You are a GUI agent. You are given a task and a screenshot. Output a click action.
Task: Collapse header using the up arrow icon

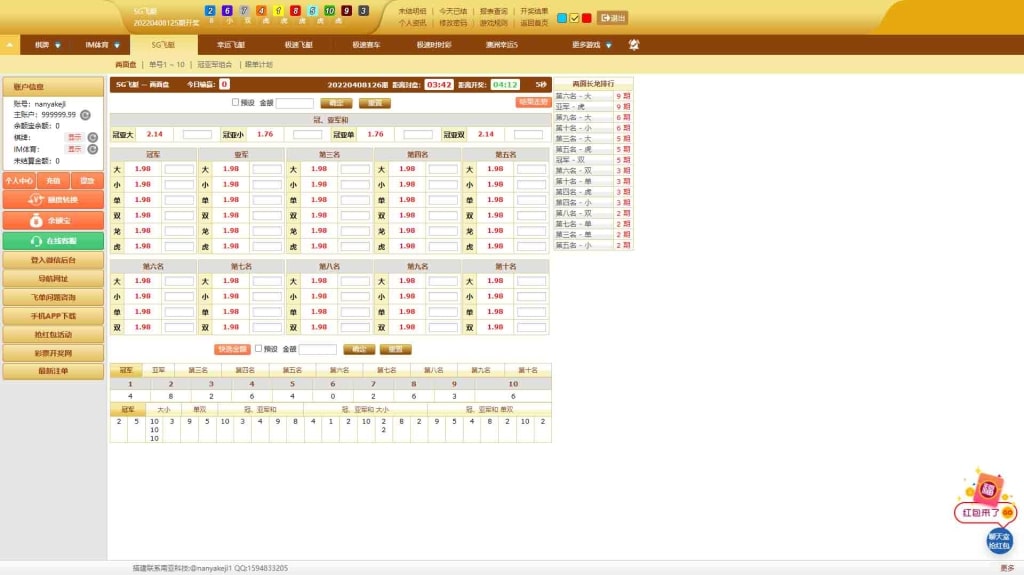[x=9, y=44]
